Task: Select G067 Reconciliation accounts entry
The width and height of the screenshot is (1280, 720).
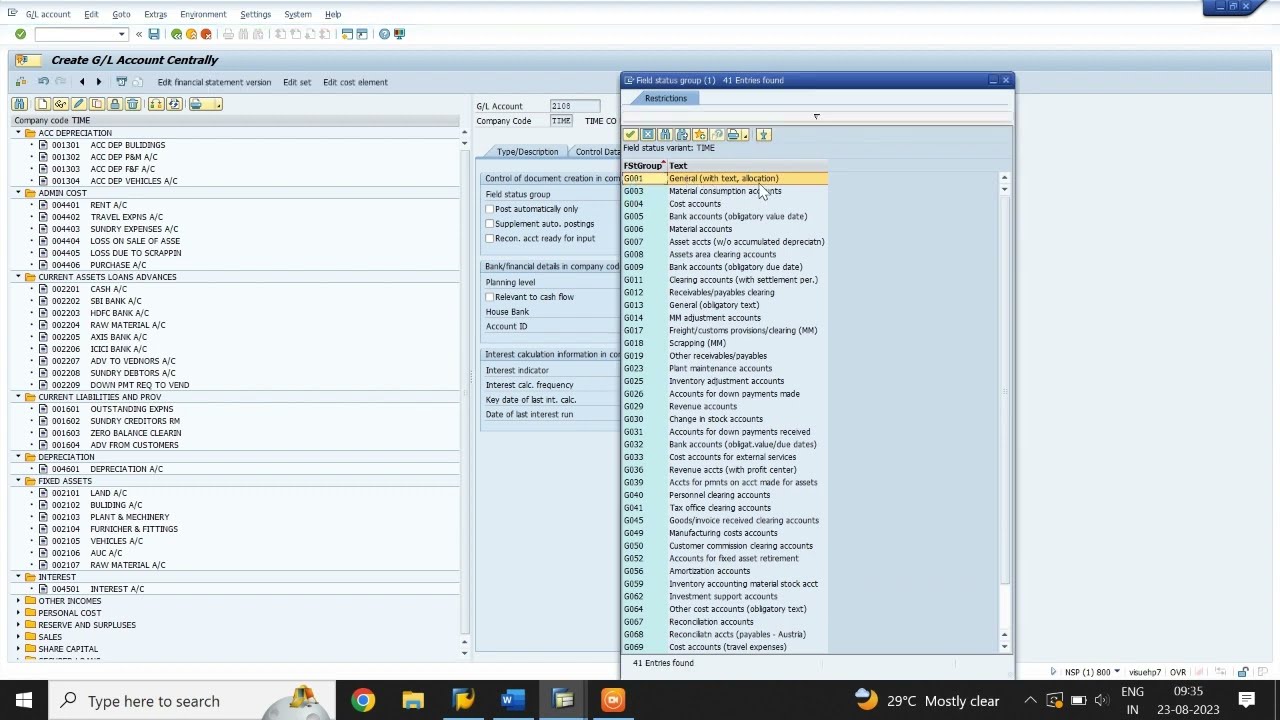Action: click(x=725, y=622)
